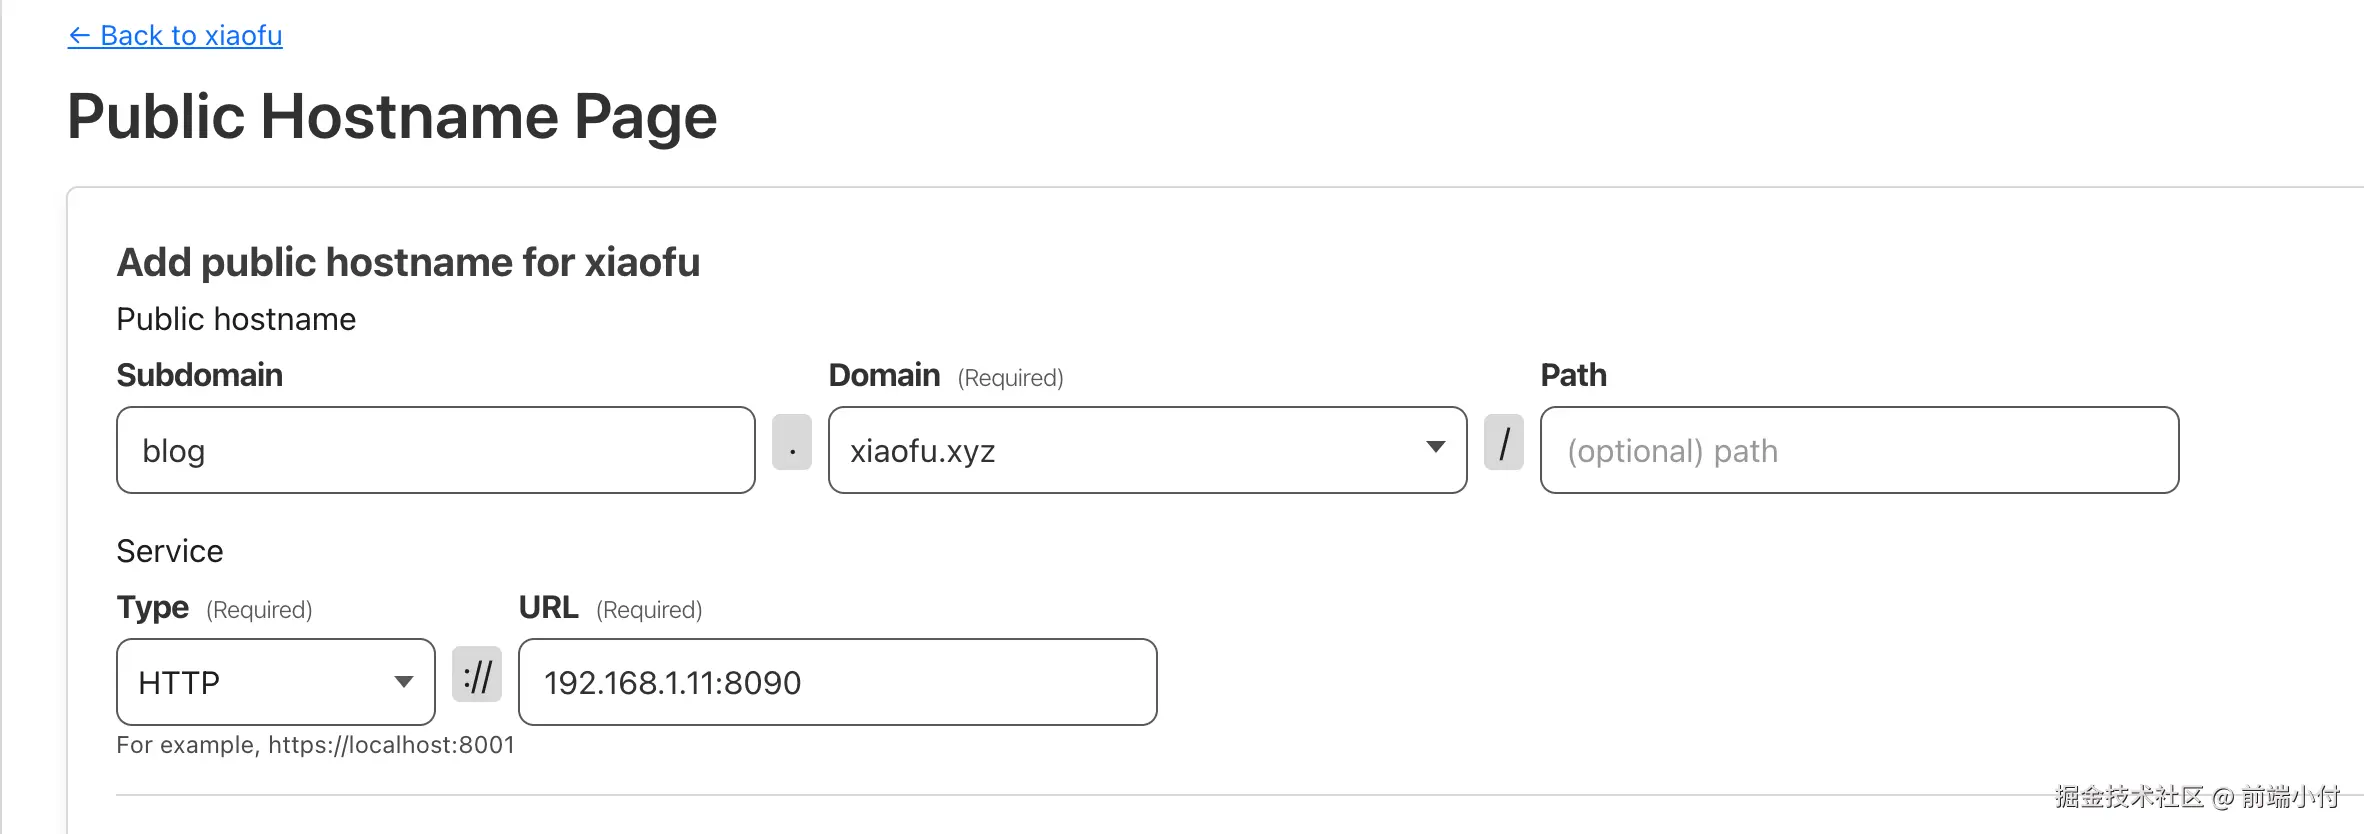Image resolution: width=2364 pixels, height=834 pixels.
Task: Click the Domain dropdown arrow
Action: coord(1435,447)
